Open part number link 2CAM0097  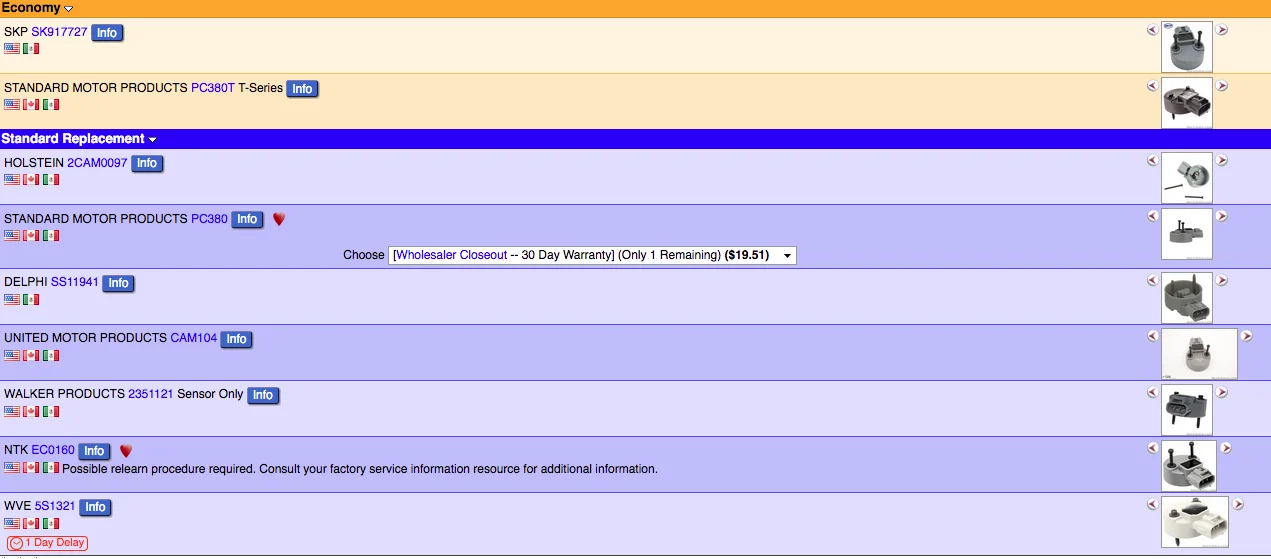(97, 162)
